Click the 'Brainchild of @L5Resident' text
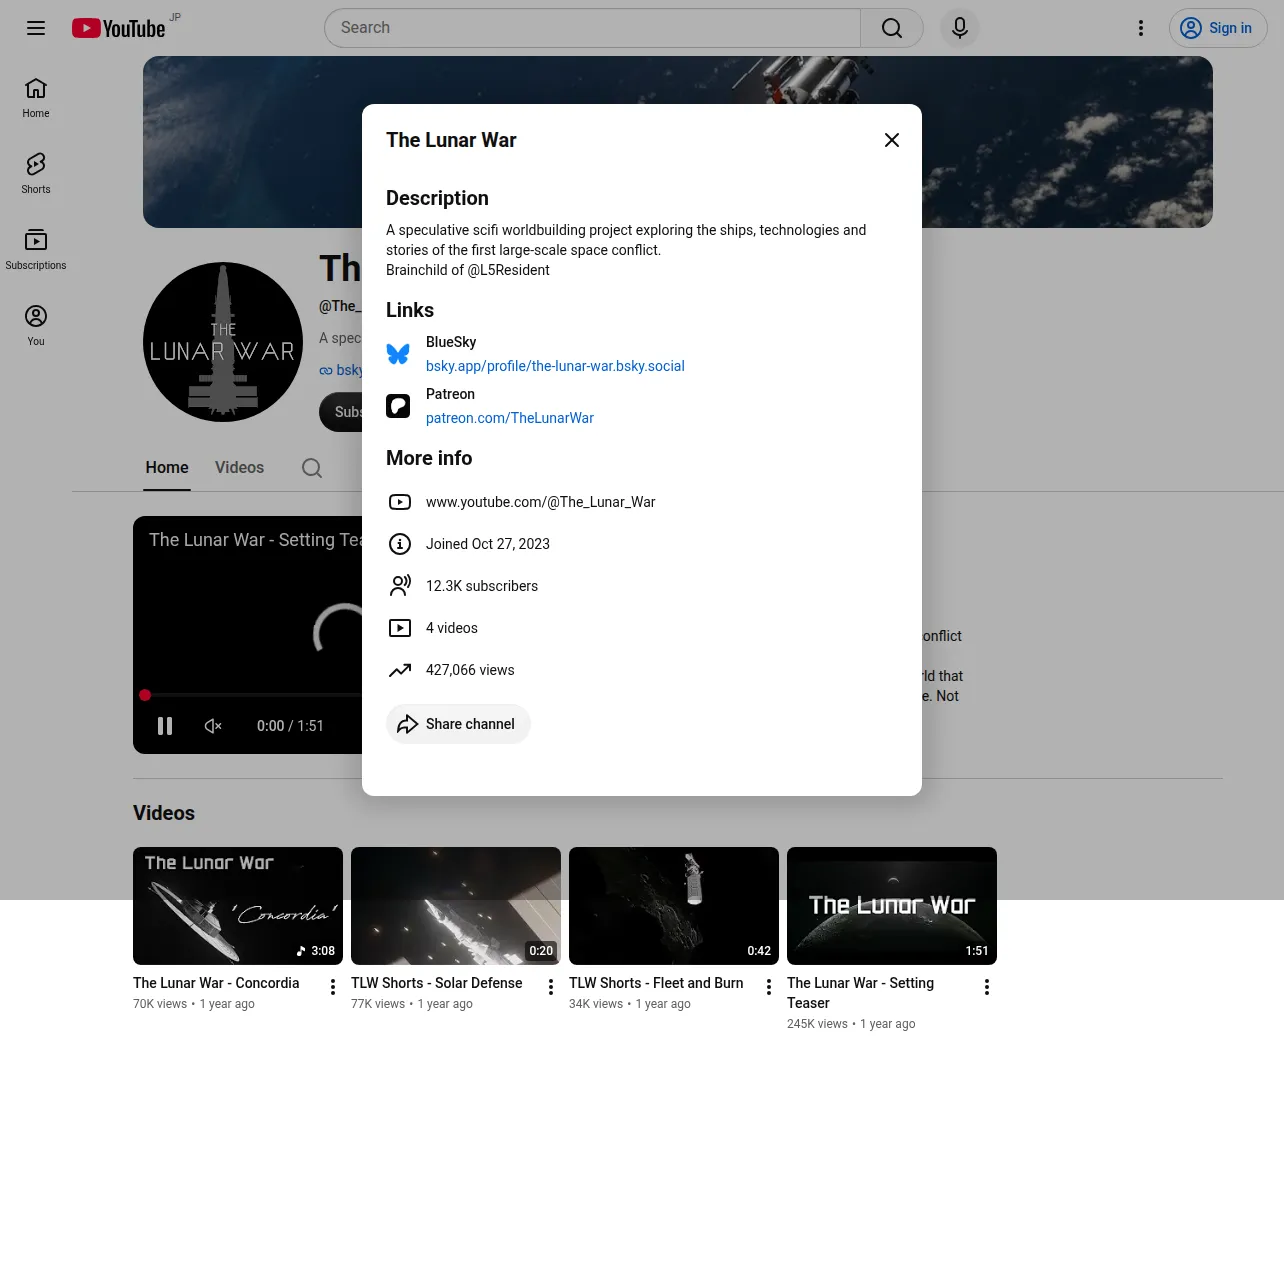Screen dimensions: 1284x1288 coord(468,270)
